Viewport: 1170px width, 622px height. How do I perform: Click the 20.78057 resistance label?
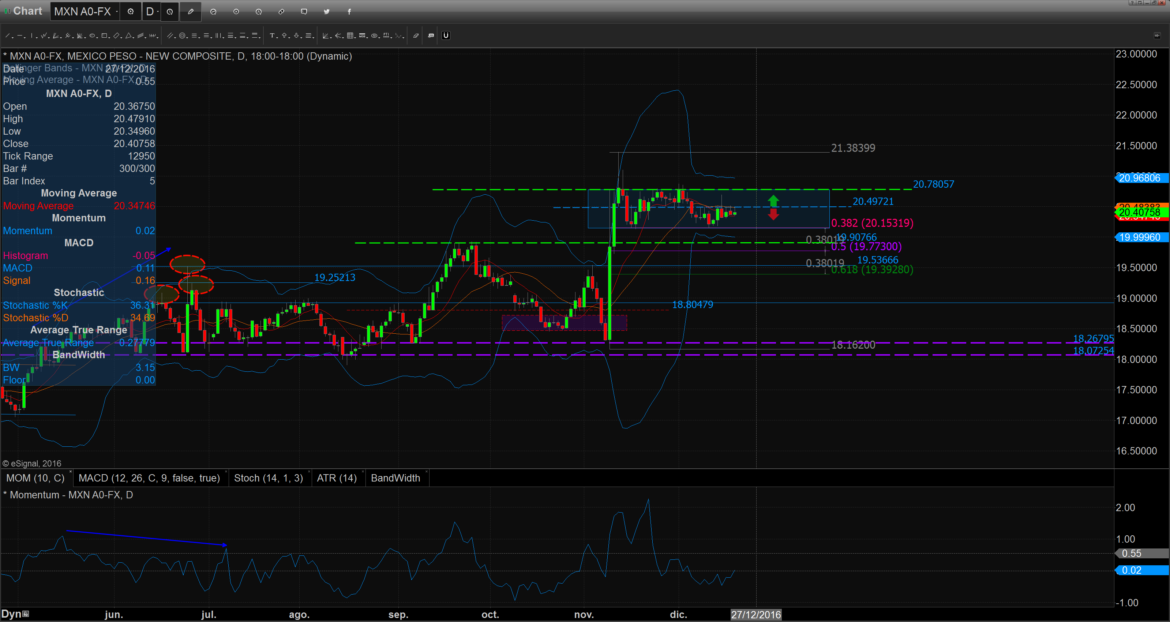[933, 184]
